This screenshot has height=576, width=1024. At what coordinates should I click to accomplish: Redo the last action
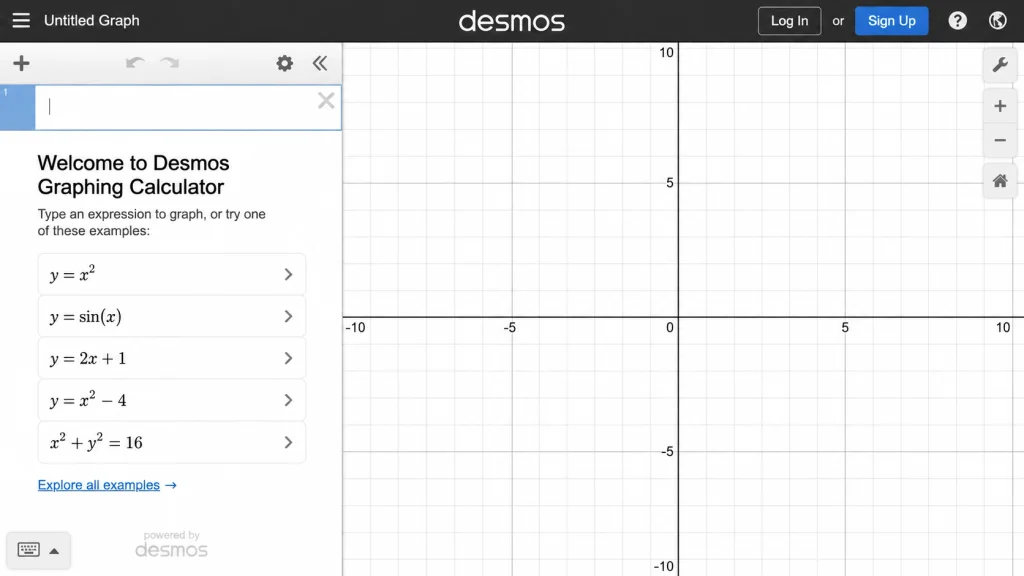point(170,63)
